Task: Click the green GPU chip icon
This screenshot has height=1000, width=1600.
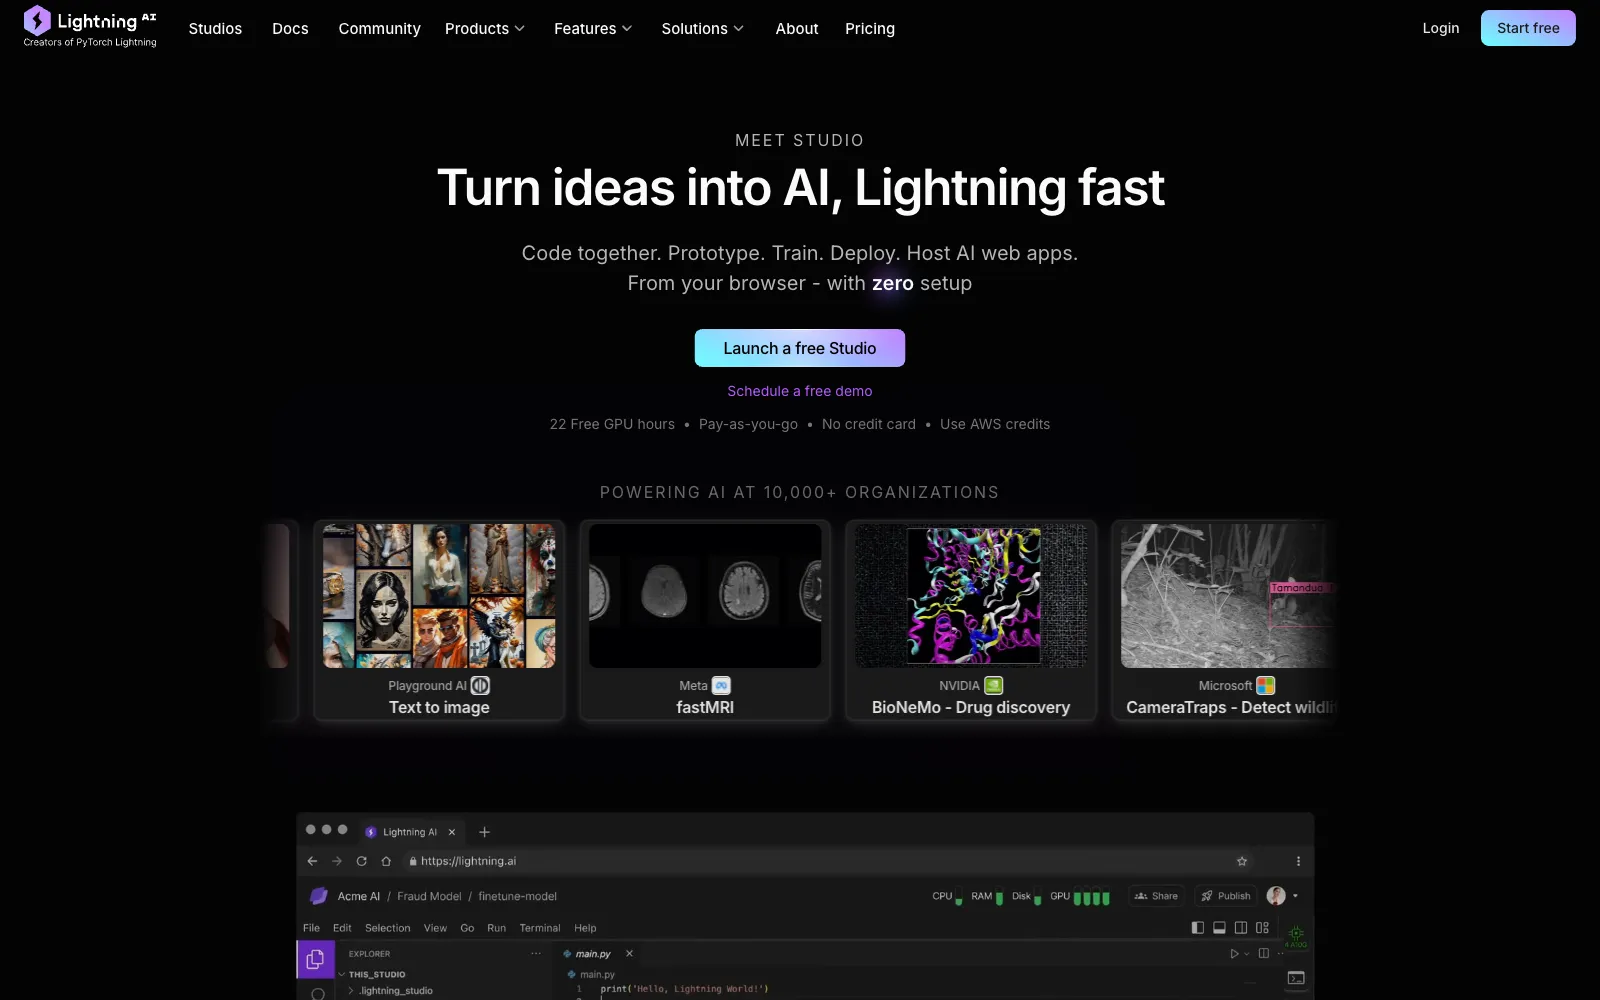Action: pos(1296,936)
